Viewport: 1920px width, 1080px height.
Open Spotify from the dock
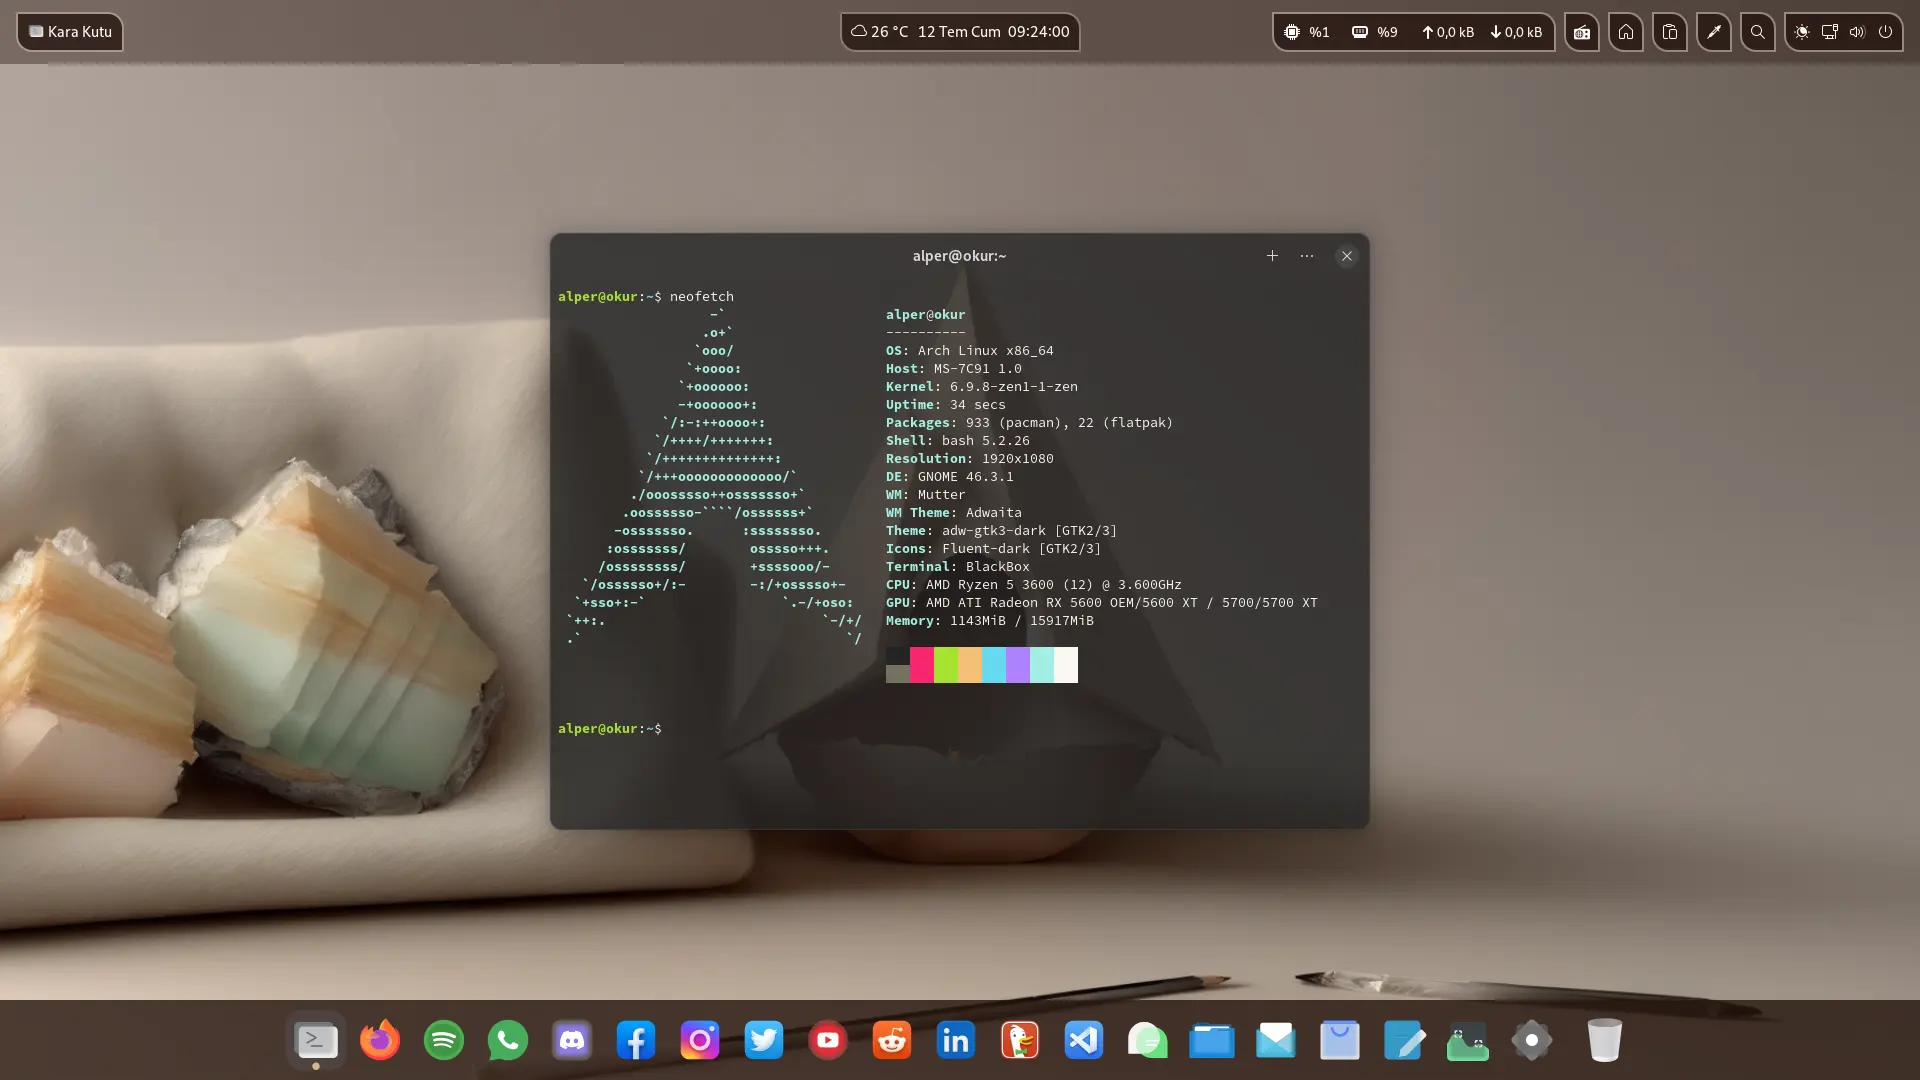pyautogui.click(x=444, y=1040)
